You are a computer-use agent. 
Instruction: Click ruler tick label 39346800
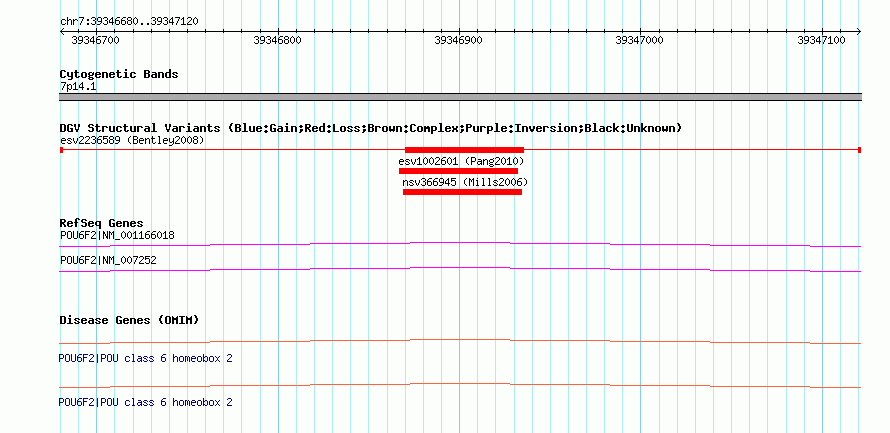(x=278, y=40)
